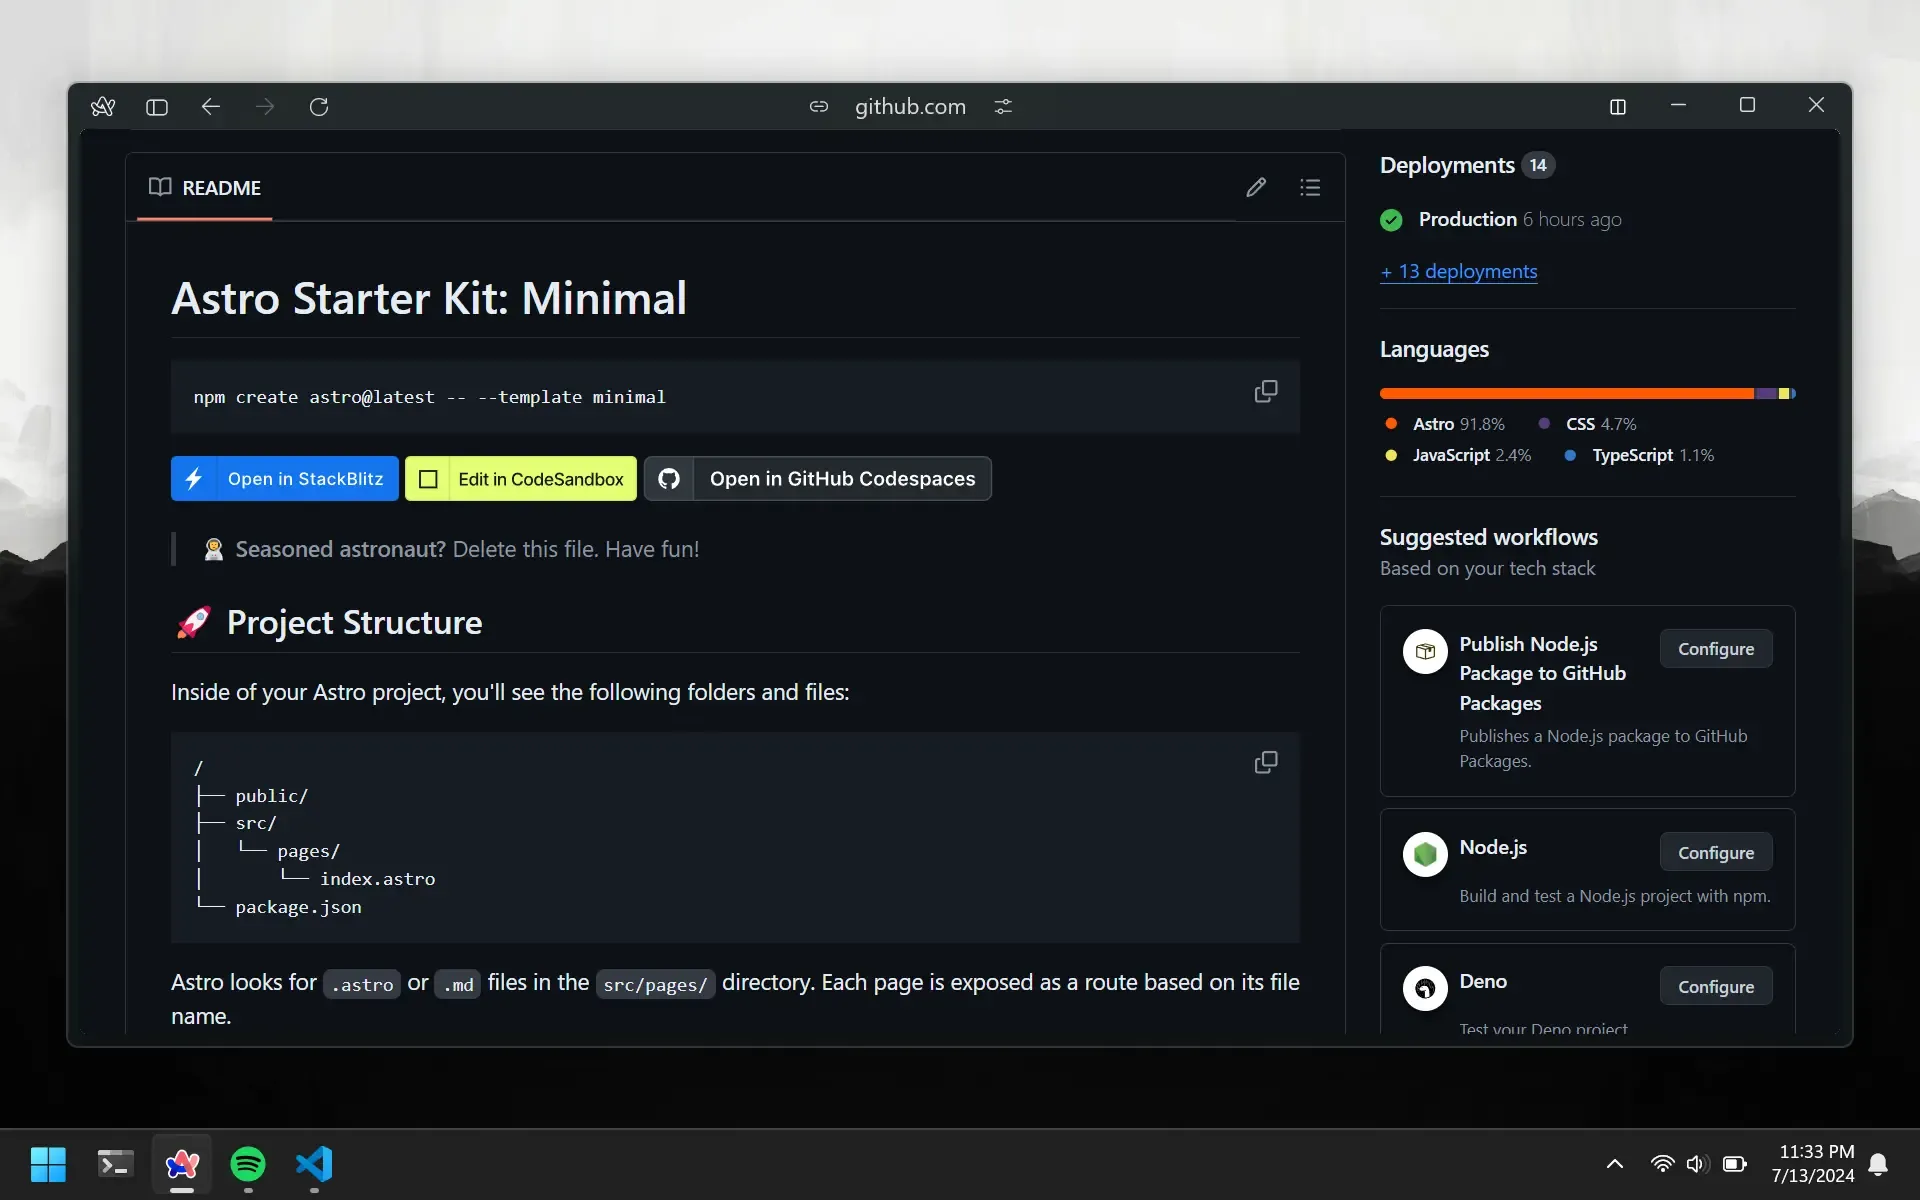
Task: Open Spotify from the taskbar
Action: click(248, 1164)
